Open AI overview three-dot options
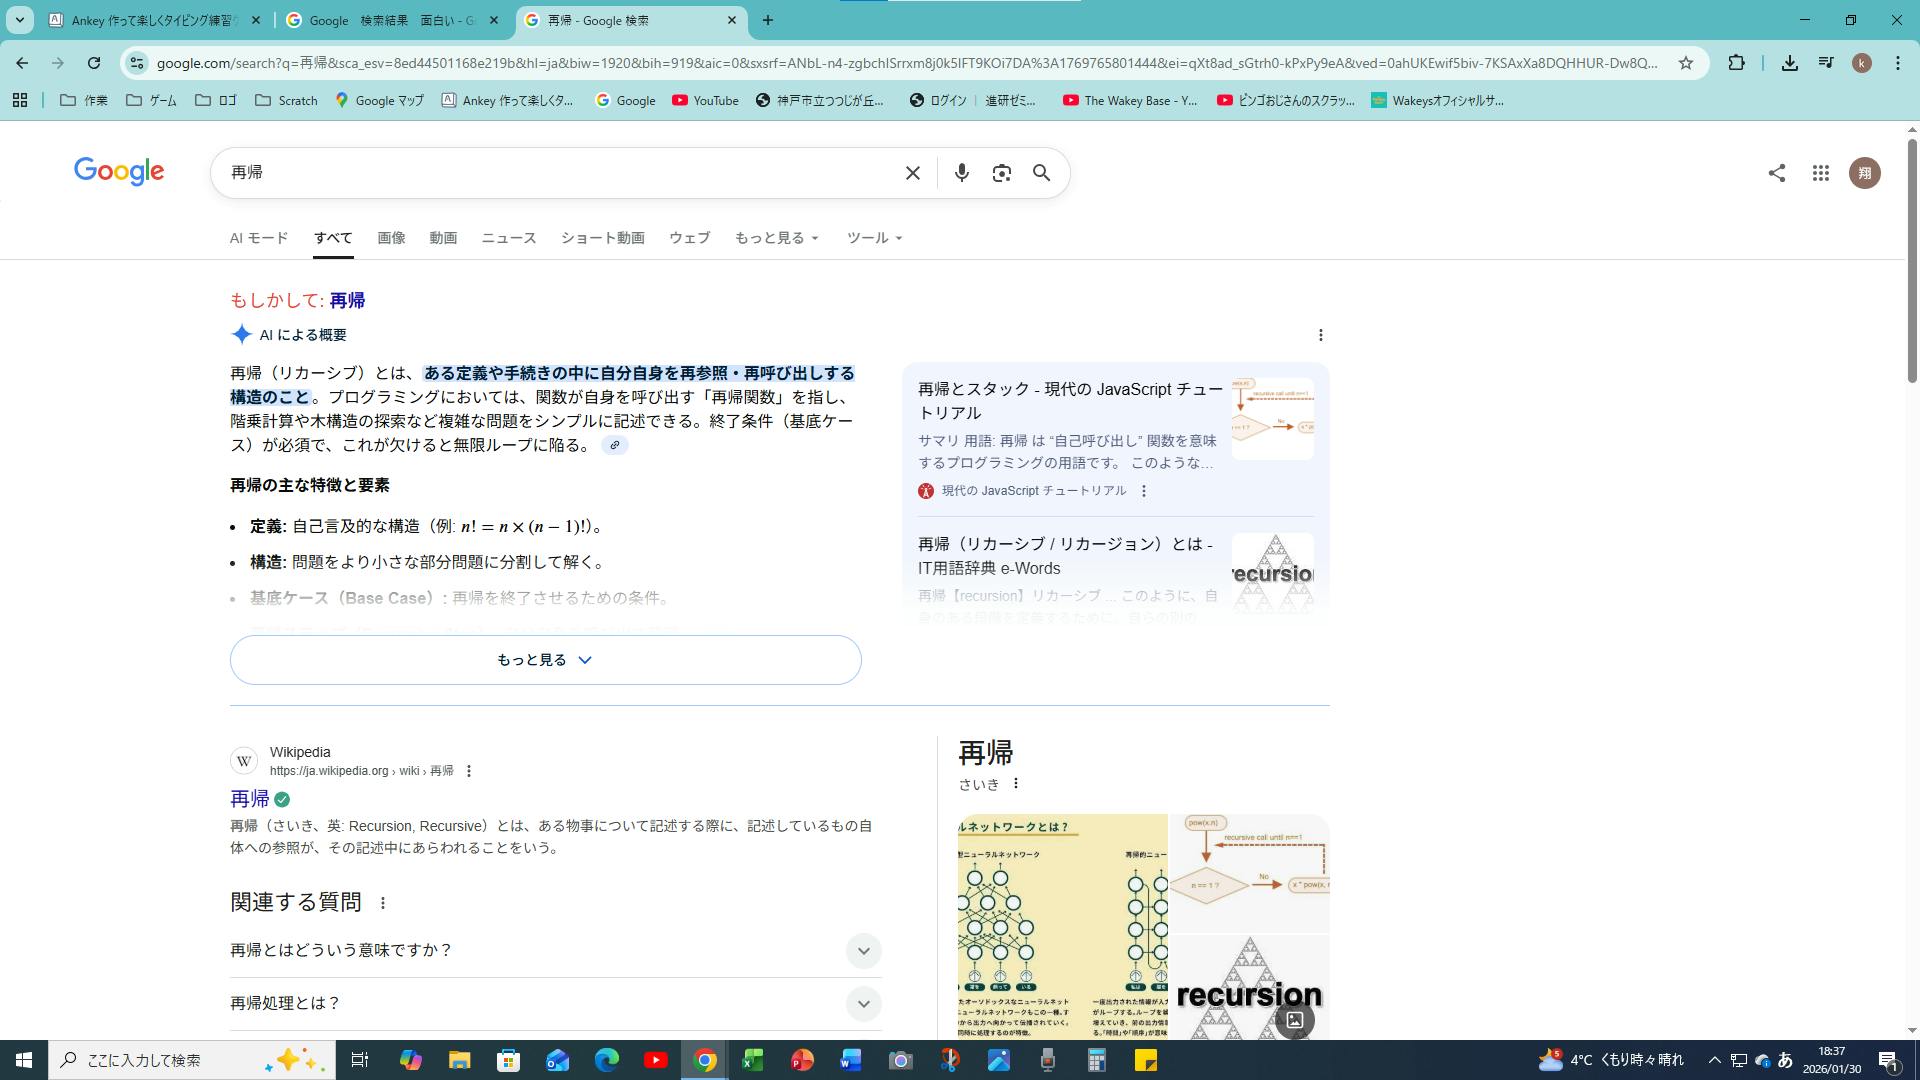 (x=1320, y=335)
